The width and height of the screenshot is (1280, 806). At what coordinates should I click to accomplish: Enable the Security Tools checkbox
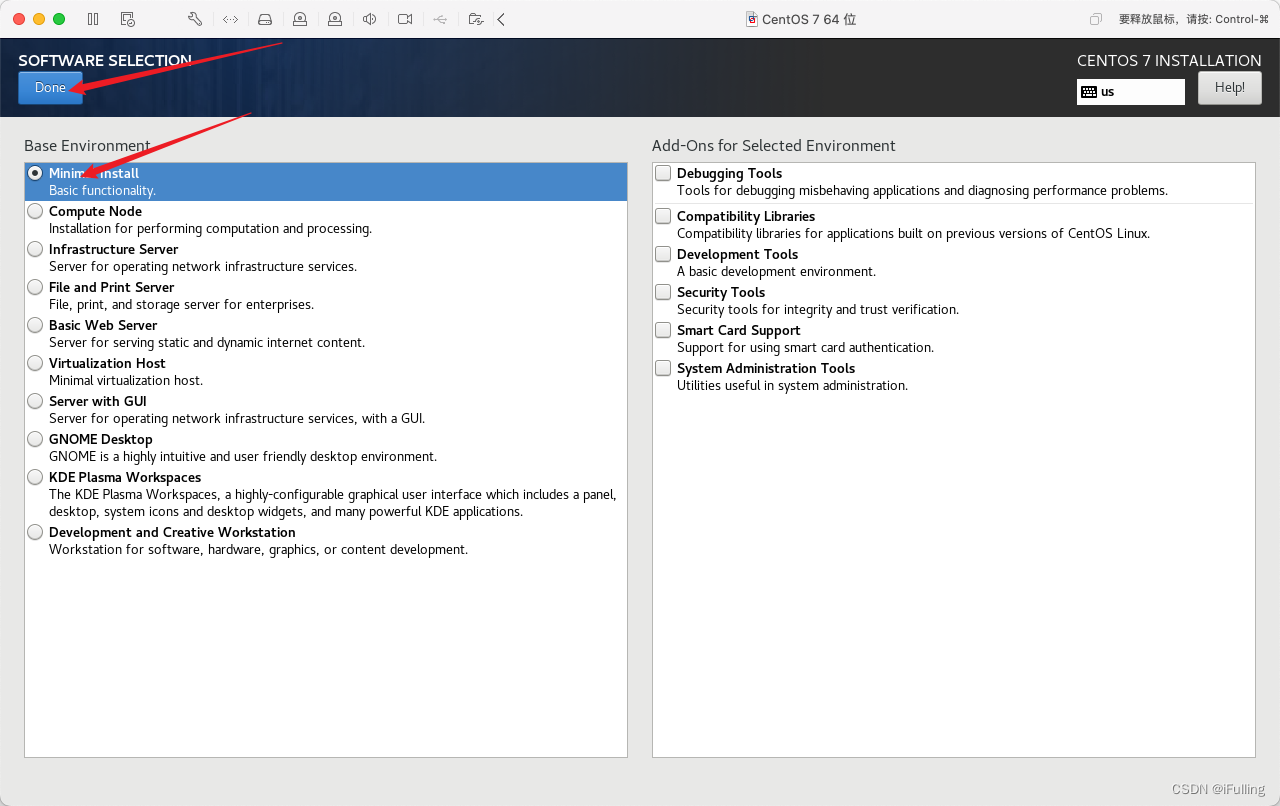663,292
